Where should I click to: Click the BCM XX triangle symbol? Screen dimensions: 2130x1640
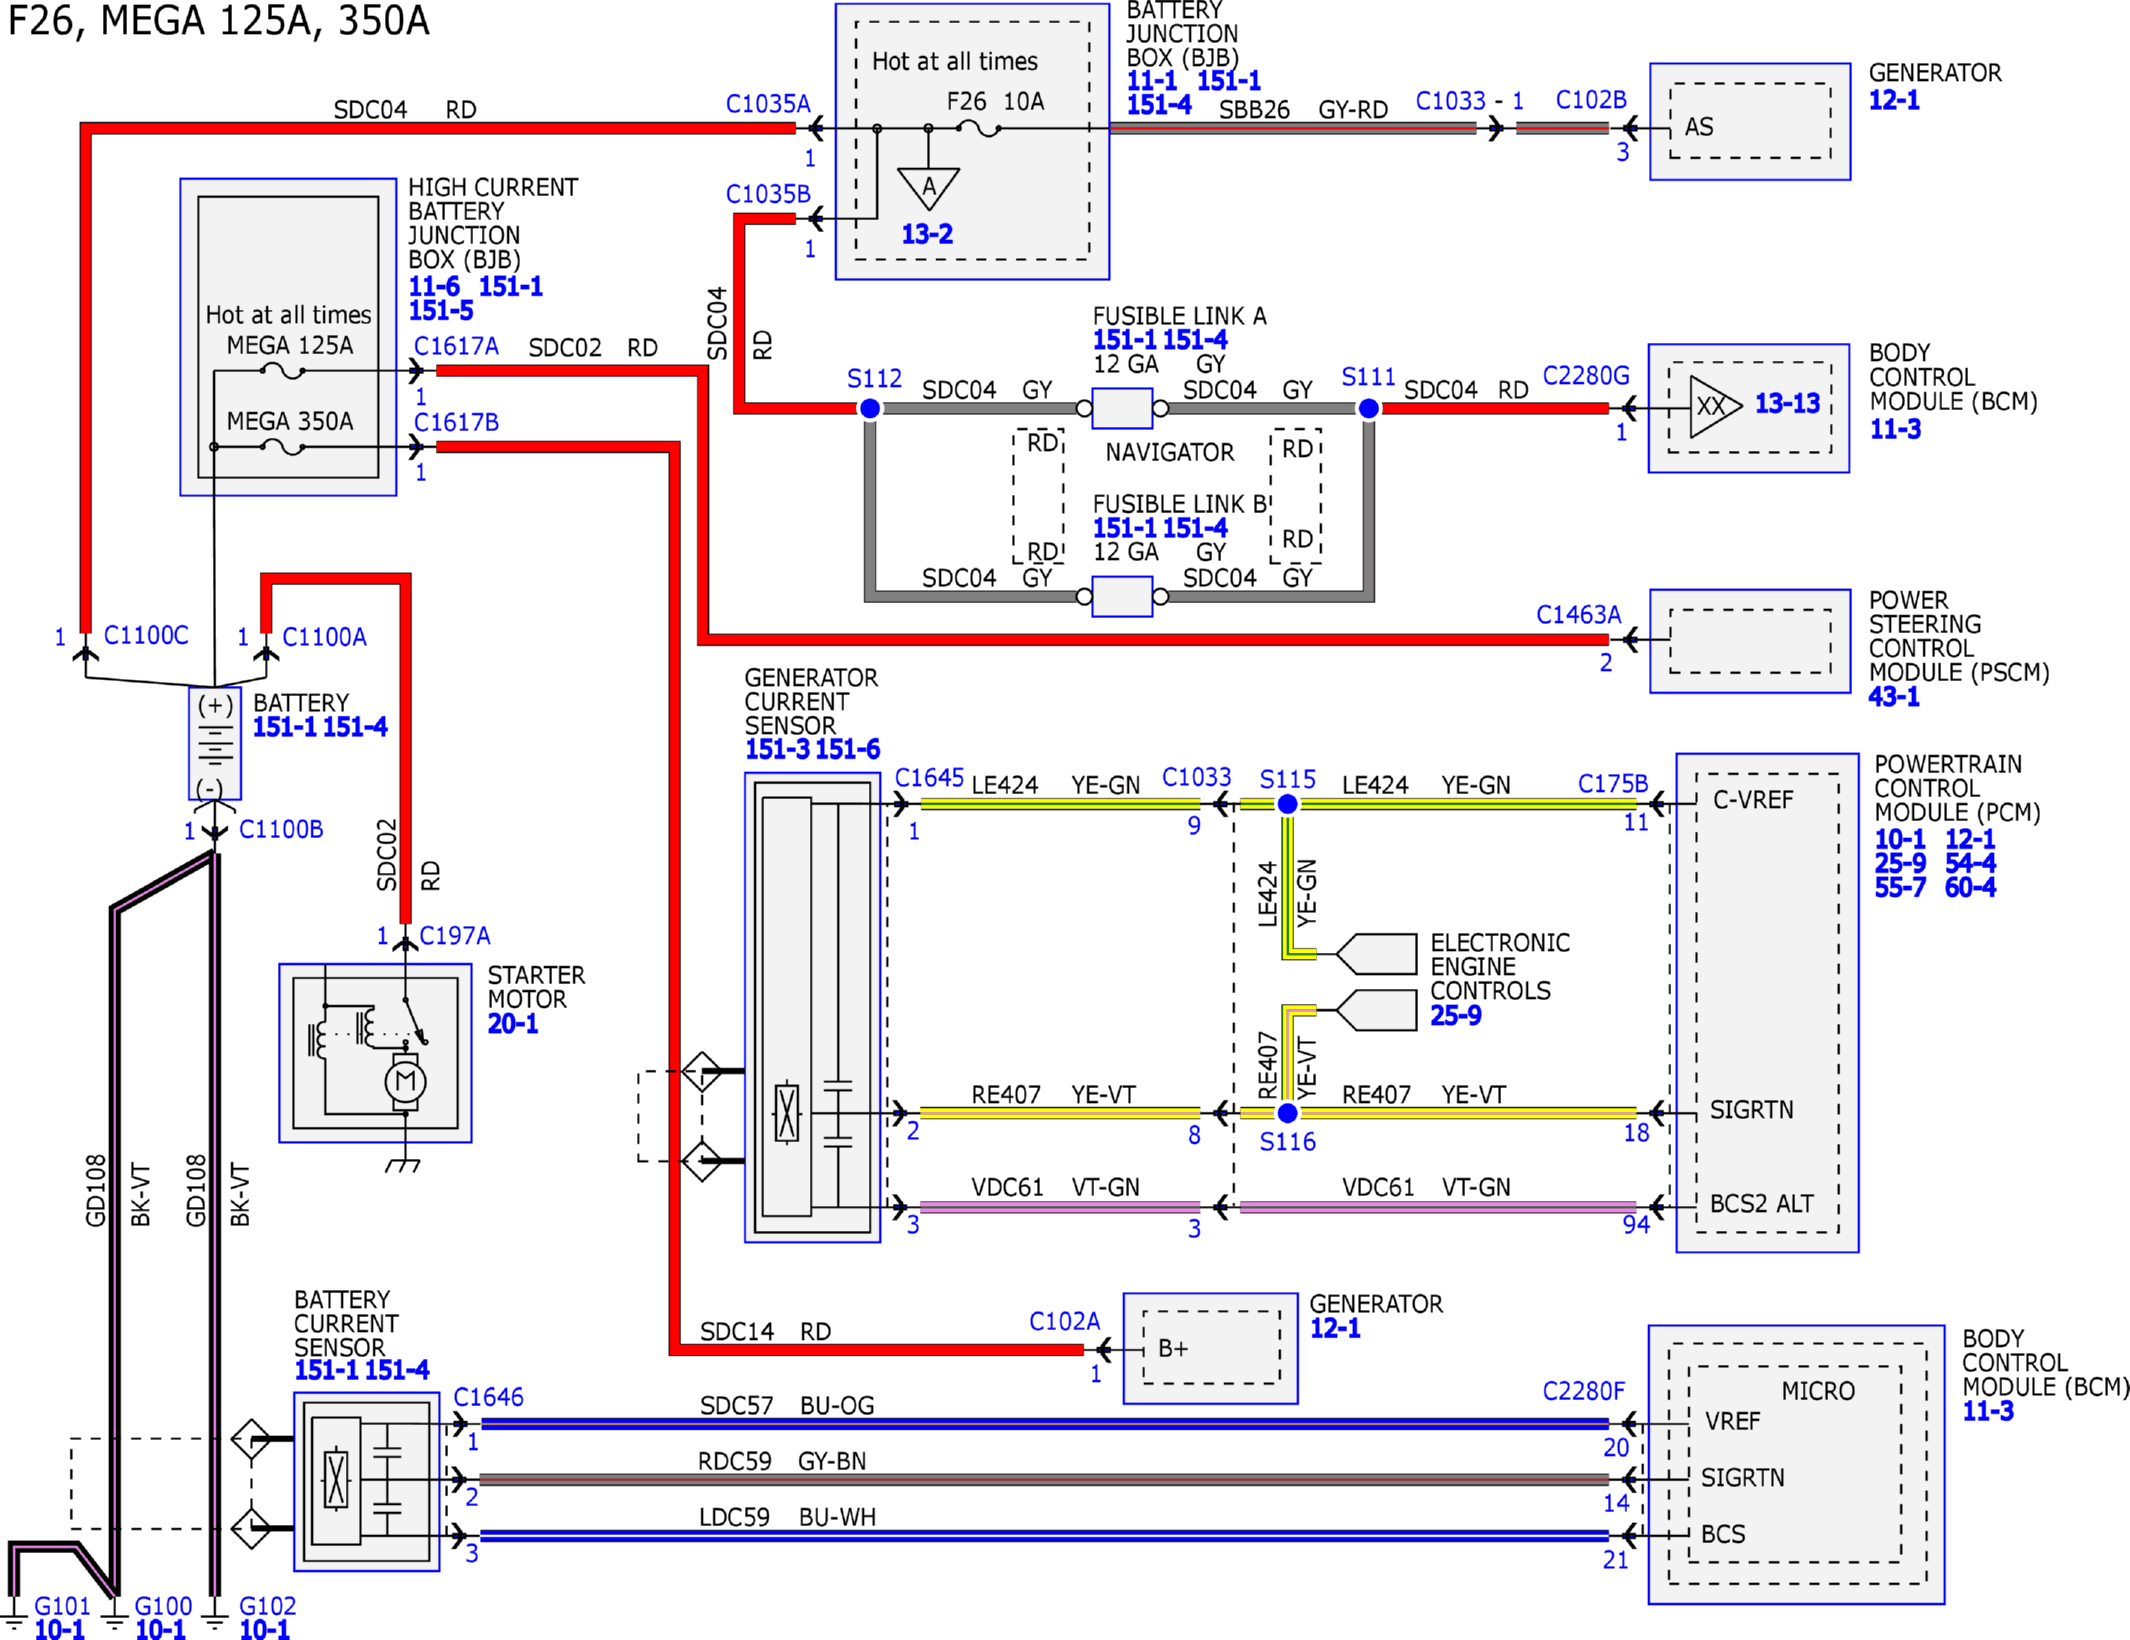[x=1715, y=406]
